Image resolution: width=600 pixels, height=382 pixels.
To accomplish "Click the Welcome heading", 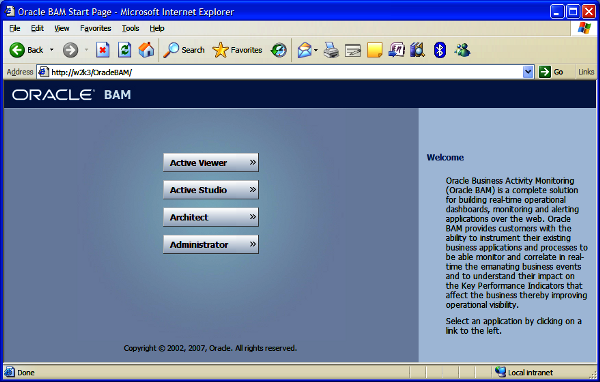I will [x=445, y=157].
